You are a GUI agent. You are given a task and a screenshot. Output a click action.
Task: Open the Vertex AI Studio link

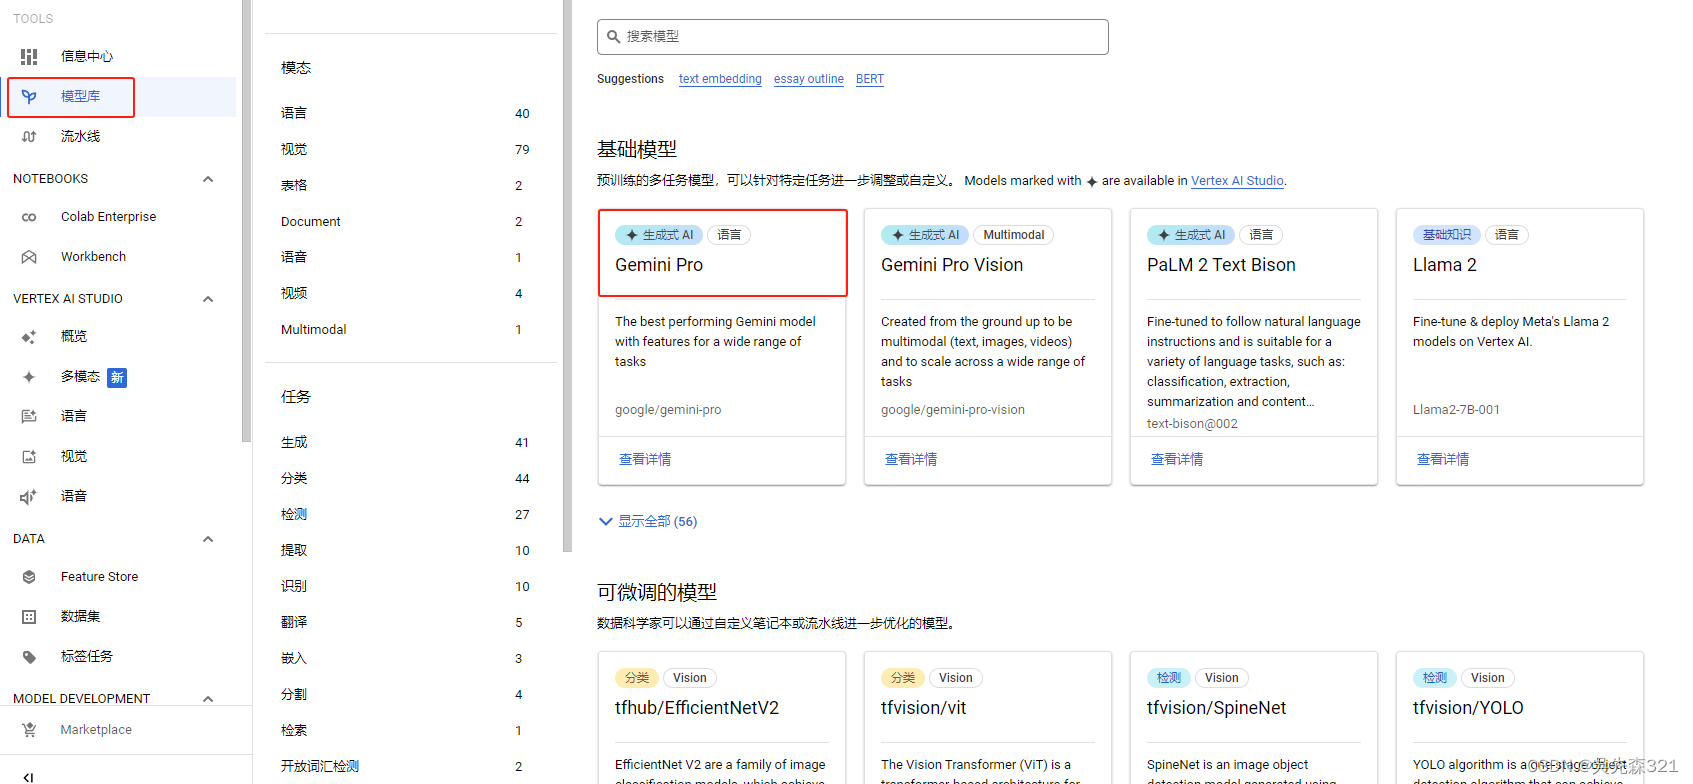[1237, 181]
